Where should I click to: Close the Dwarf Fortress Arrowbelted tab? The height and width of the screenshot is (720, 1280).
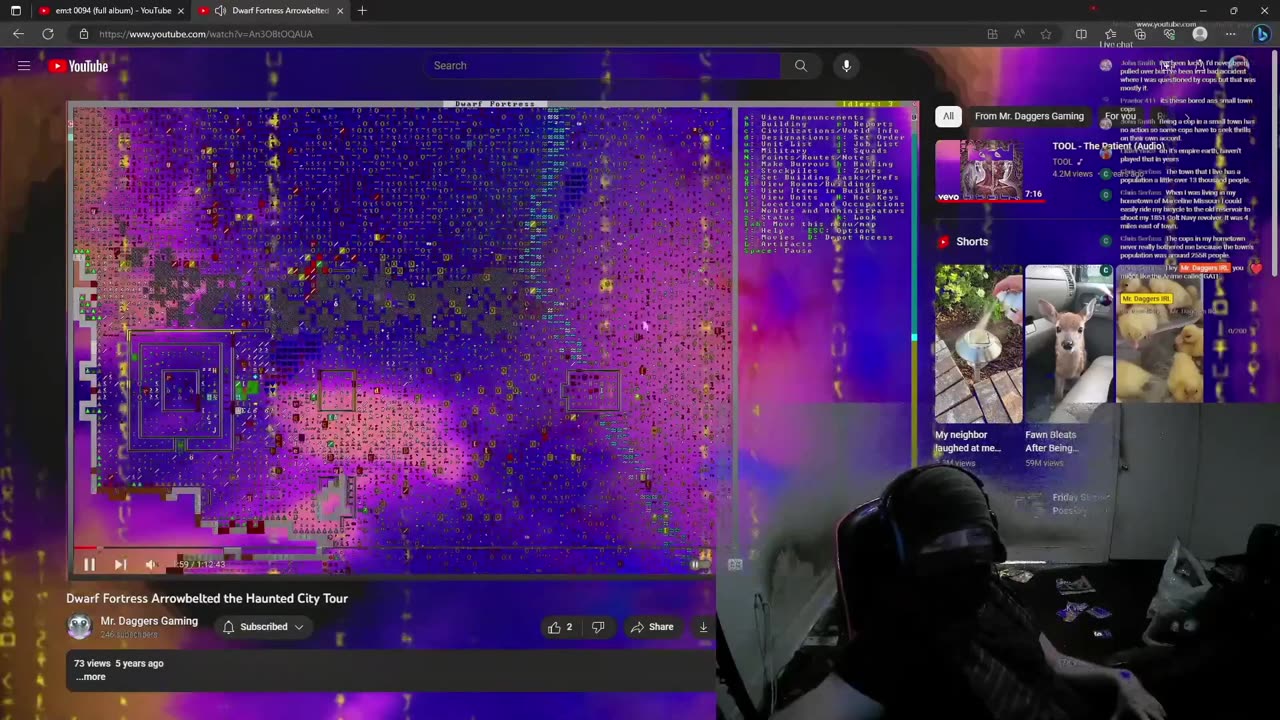[x=340, y=10]
